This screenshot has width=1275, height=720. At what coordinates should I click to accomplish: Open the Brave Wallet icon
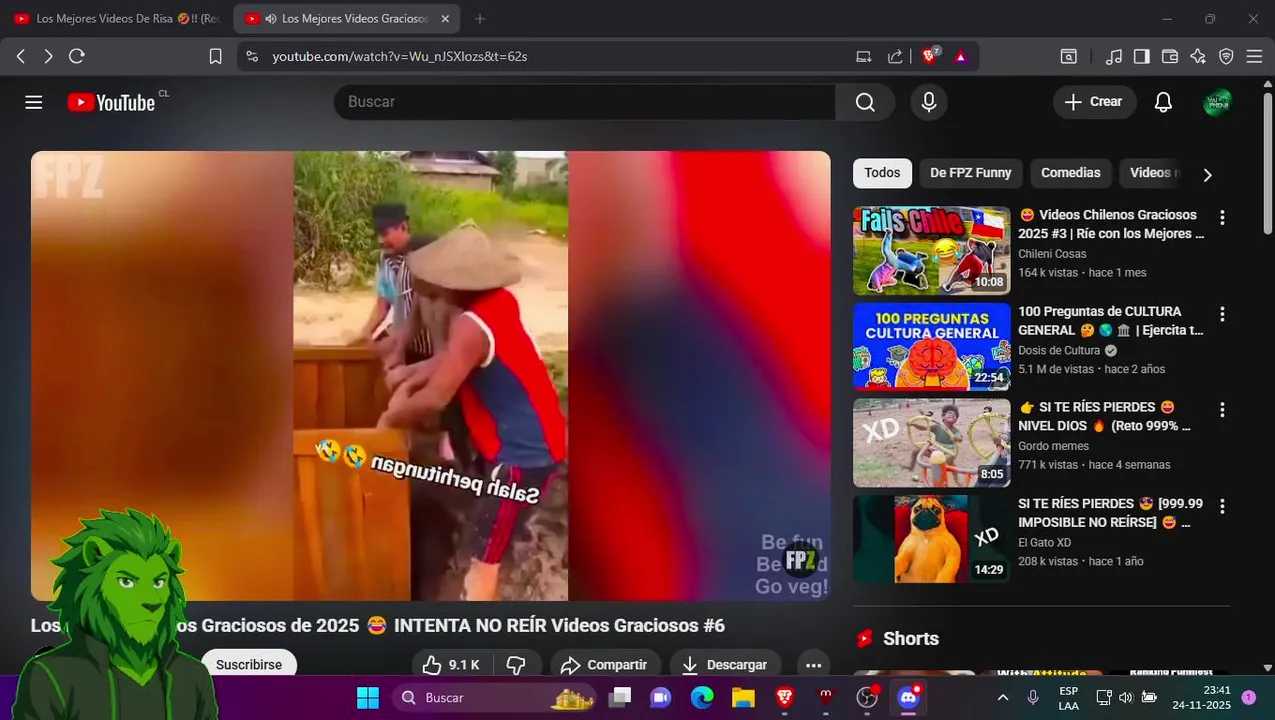click(1170, 56)
